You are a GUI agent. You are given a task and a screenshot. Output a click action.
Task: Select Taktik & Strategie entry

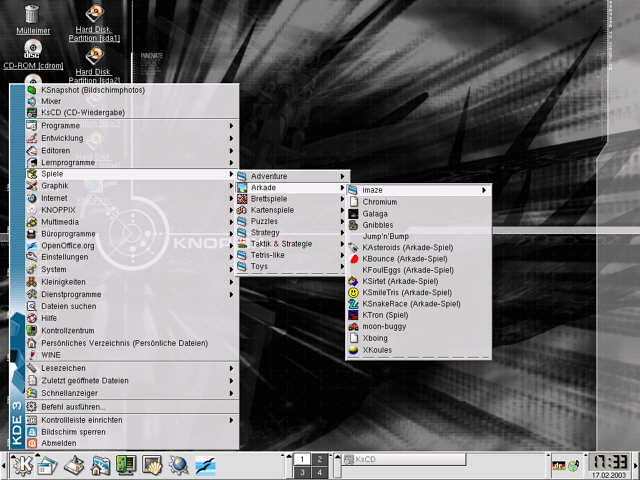(x=292, y=244)
